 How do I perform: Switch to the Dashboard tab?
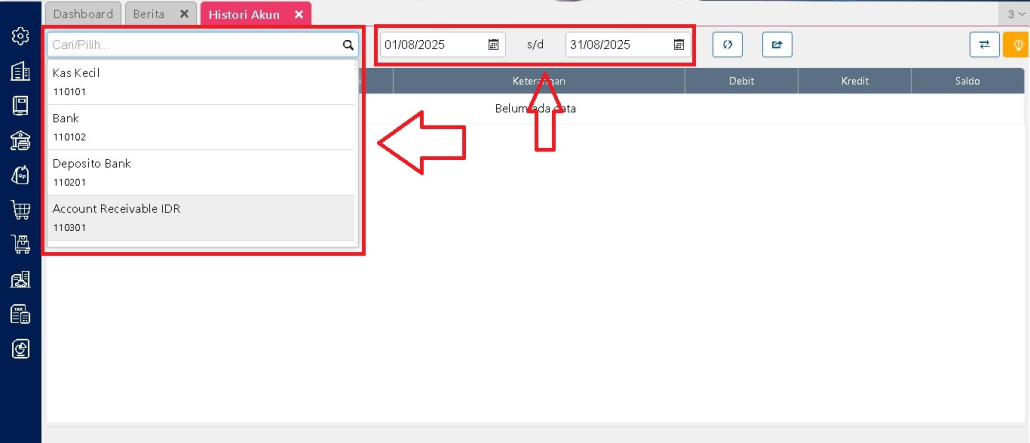point(84,14)
